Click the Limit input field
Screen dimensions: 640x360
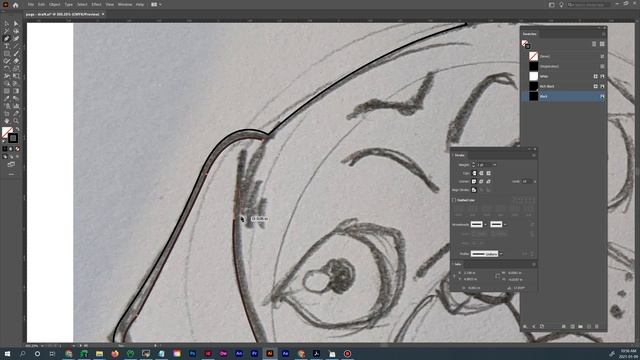526,181
